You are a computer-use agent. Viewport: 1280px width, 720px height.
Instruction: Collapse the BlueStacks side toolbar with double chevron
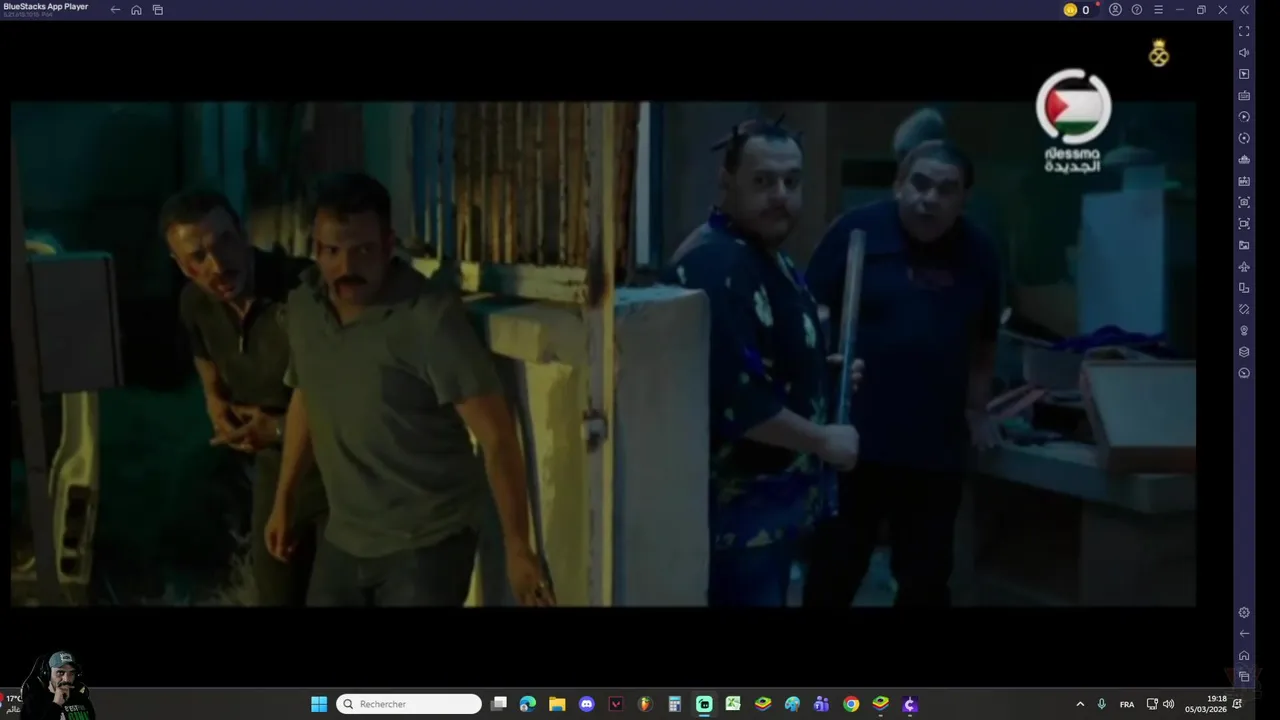click(x=1244, y=10)
